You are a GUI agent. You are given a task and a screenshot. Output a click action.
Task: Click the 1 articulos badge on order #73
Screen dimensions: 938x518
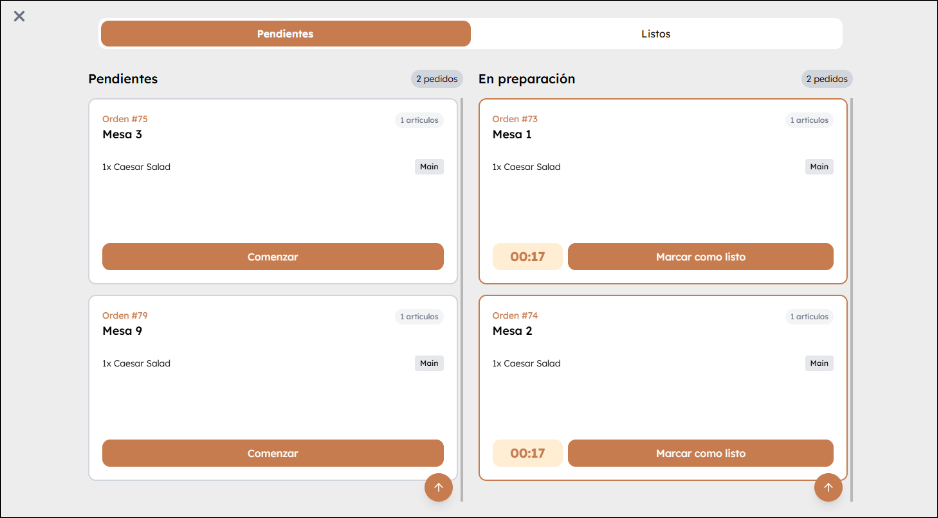point(809,120)
